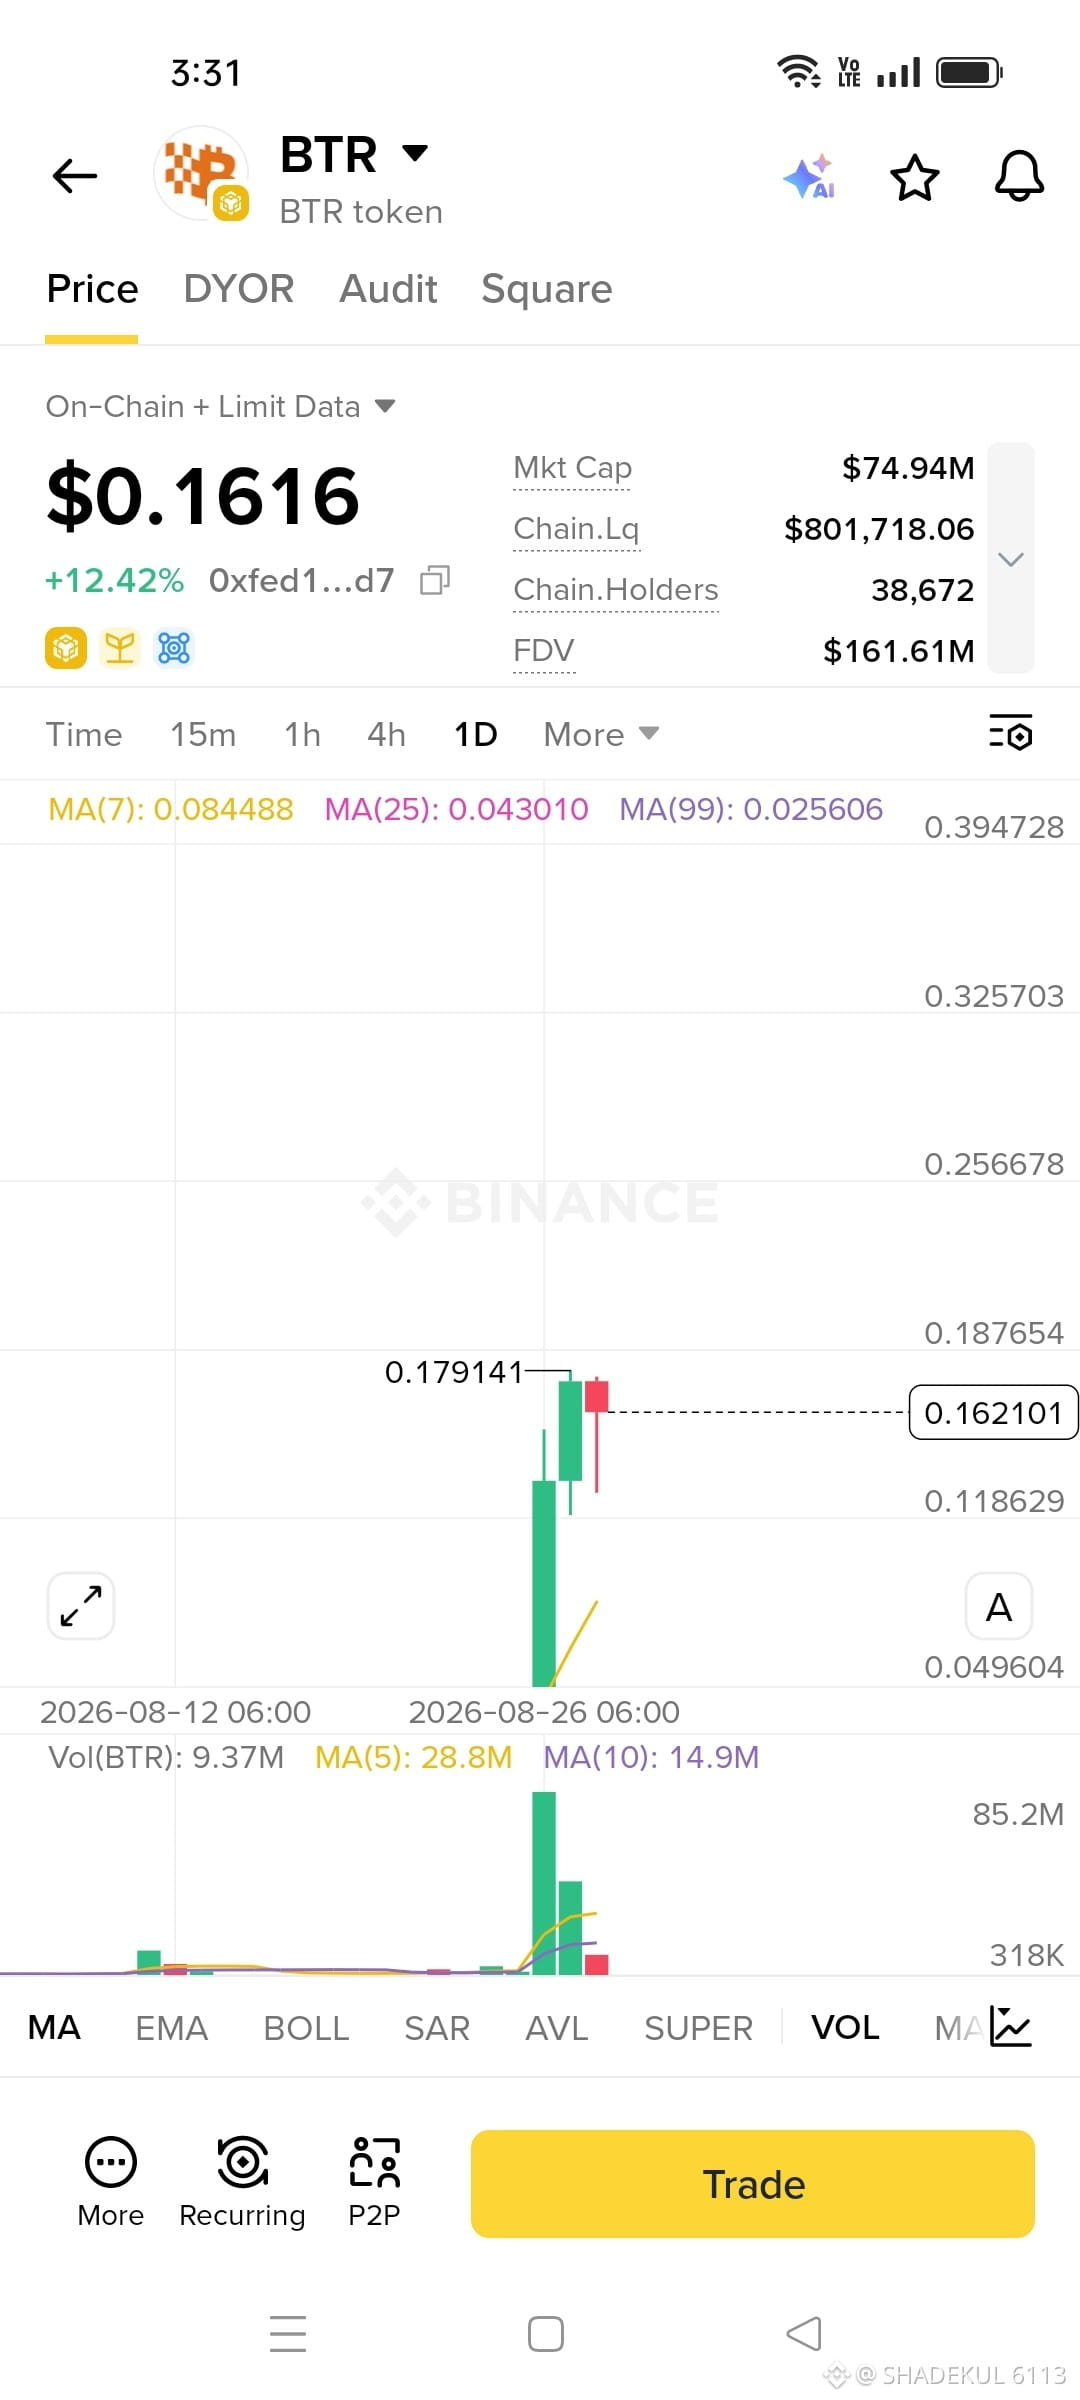Expand the BTR token selector arrow
This screenshot has width=1080, height=2400.
click(415, 153)
